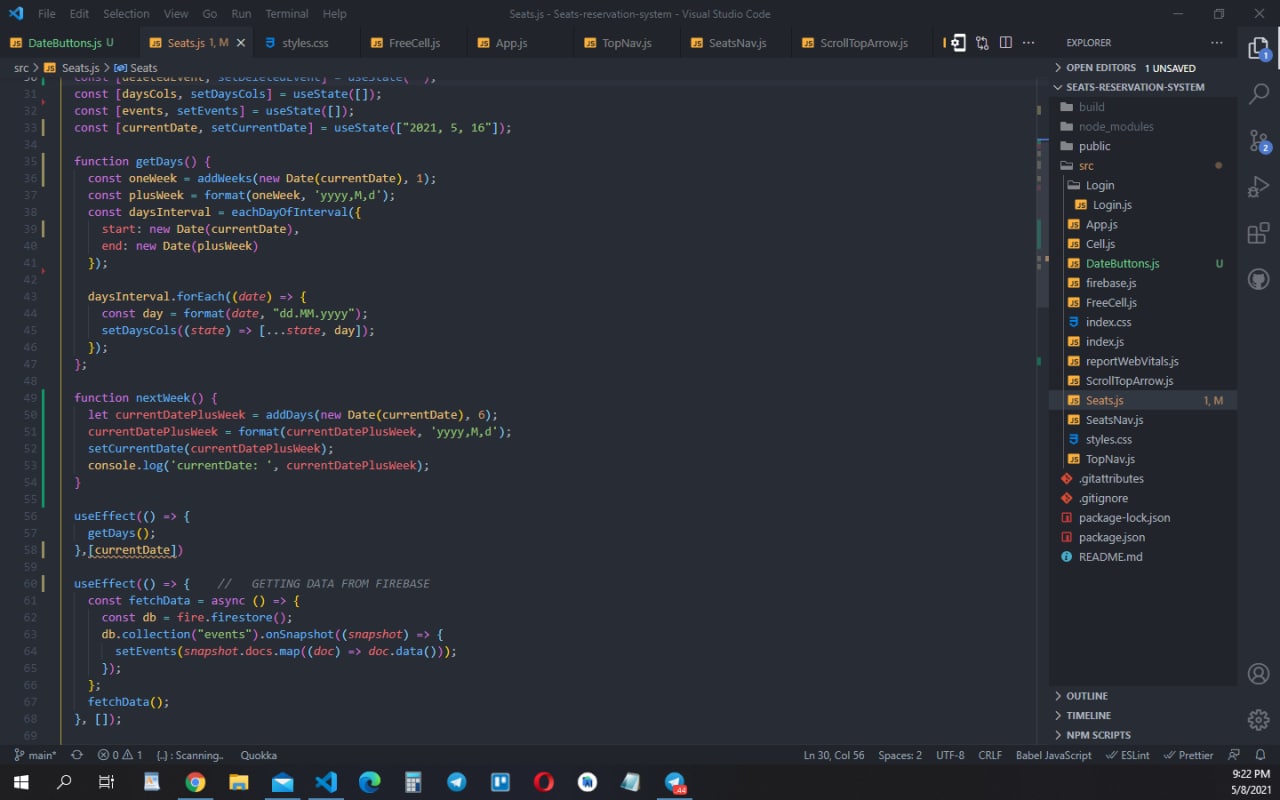Viewport: 1280px width, 800px height.
Task: Click the notifications bell in the status bar
Action: coord(1260,755)
